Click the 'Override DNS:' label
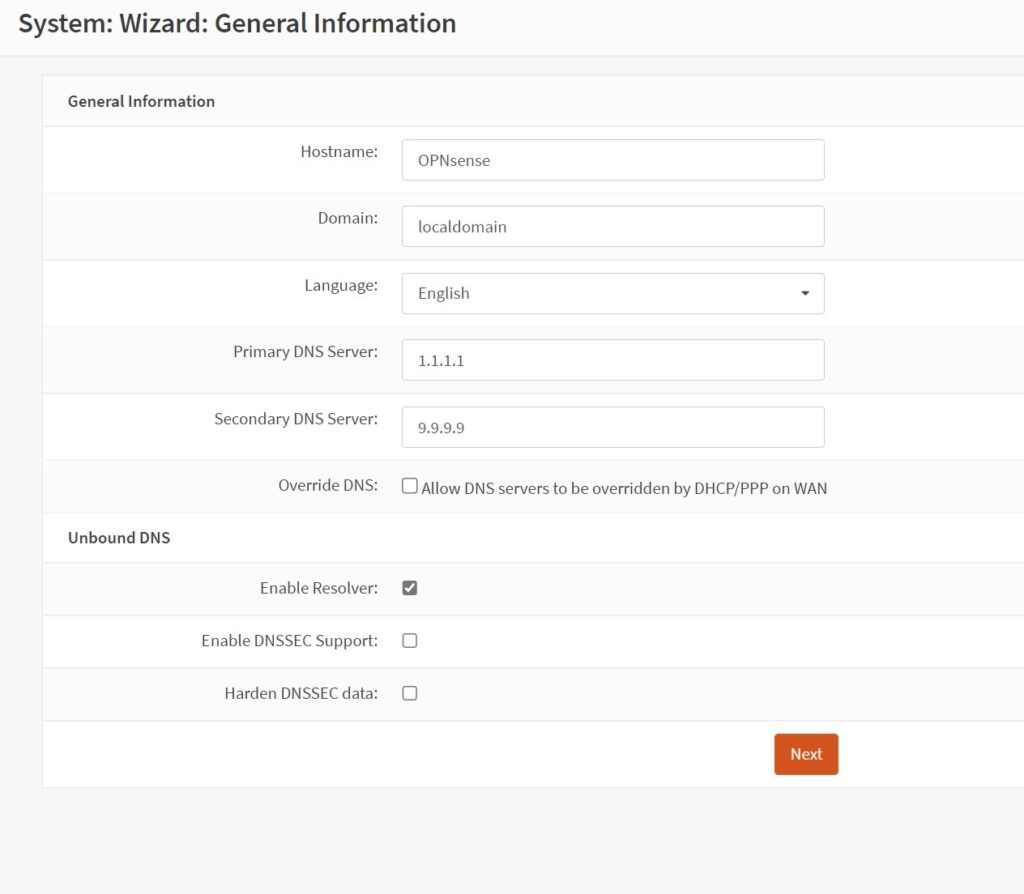Screen dimensions: 1024x894 pyautogui.click(x=328, y=485)
